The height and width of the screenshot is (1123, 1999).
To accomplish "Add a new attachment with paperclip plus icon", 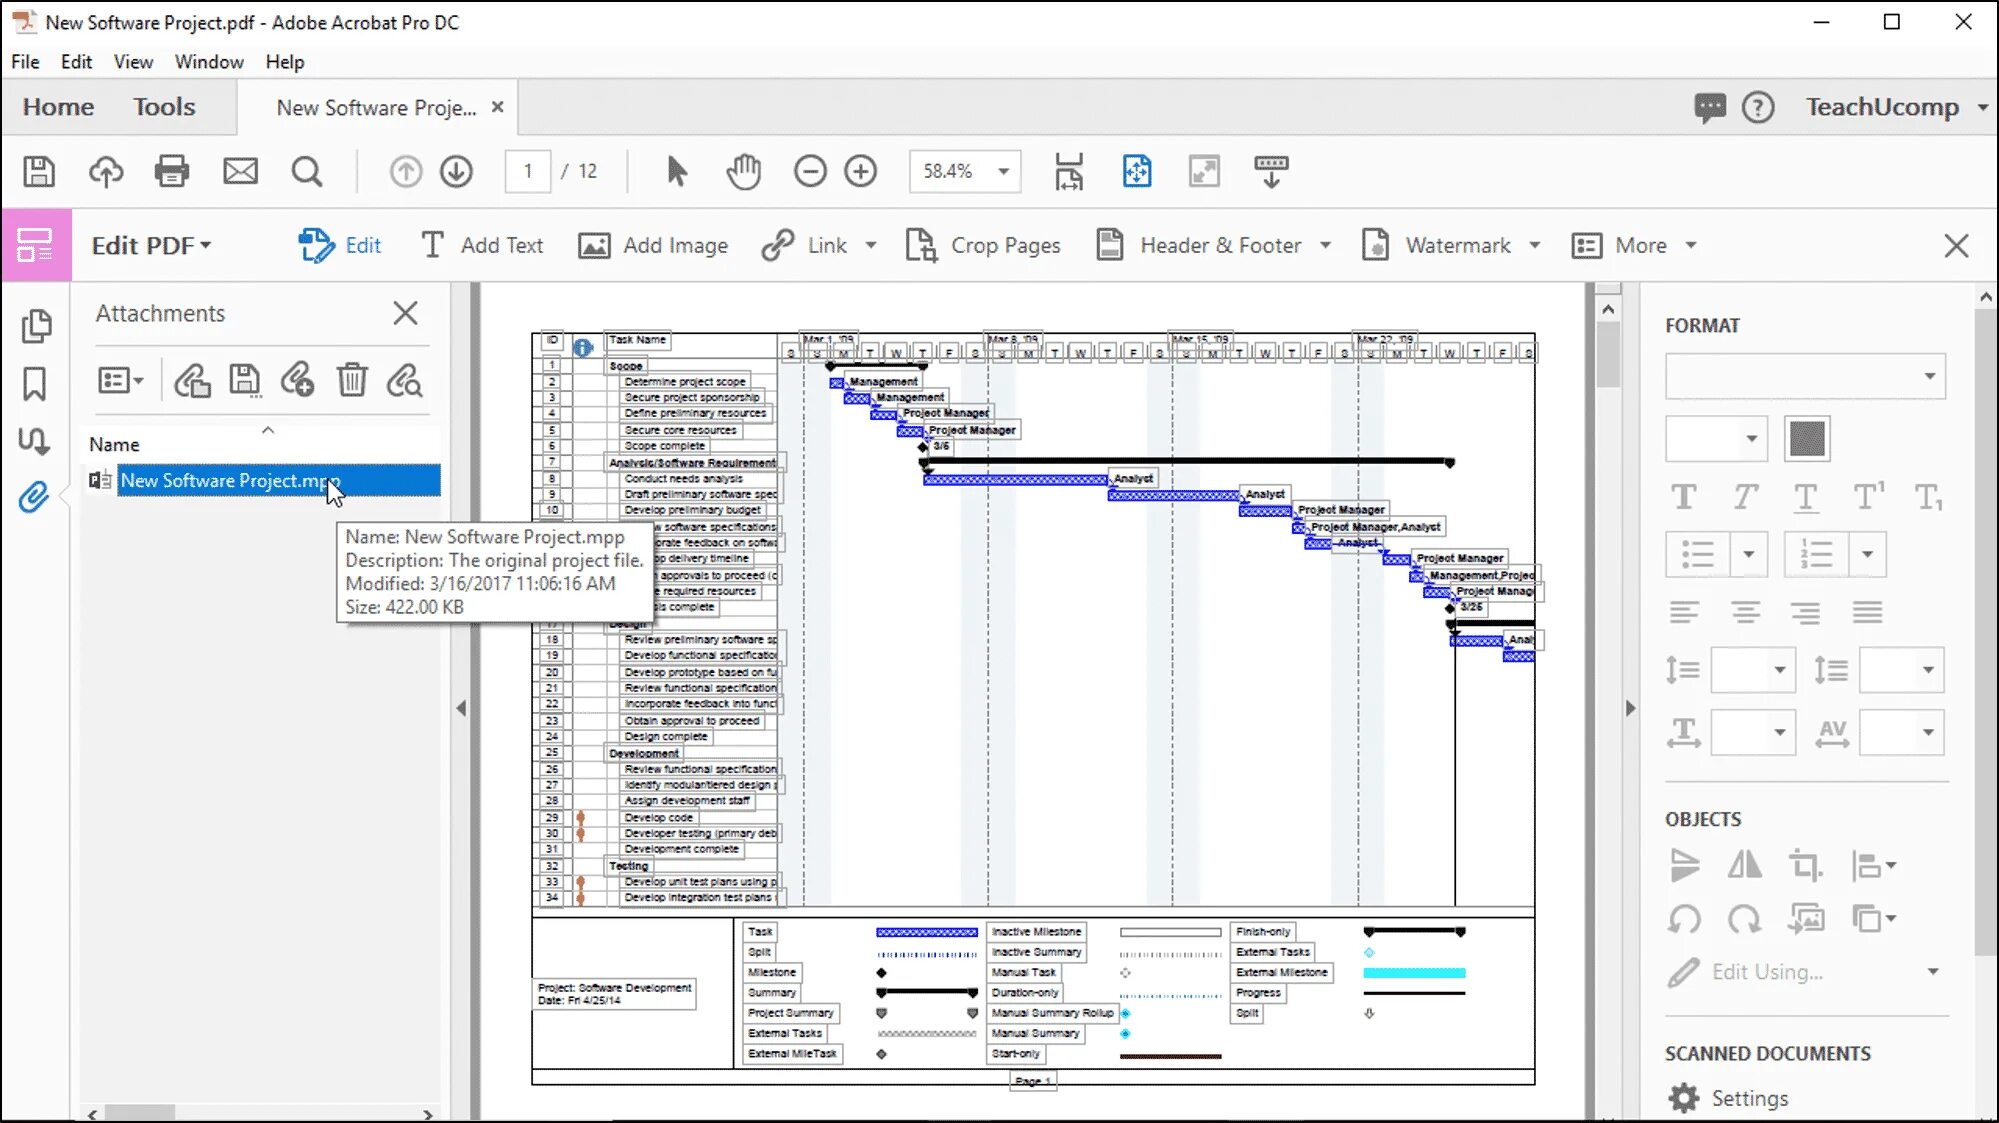I will tap(298, 381).
